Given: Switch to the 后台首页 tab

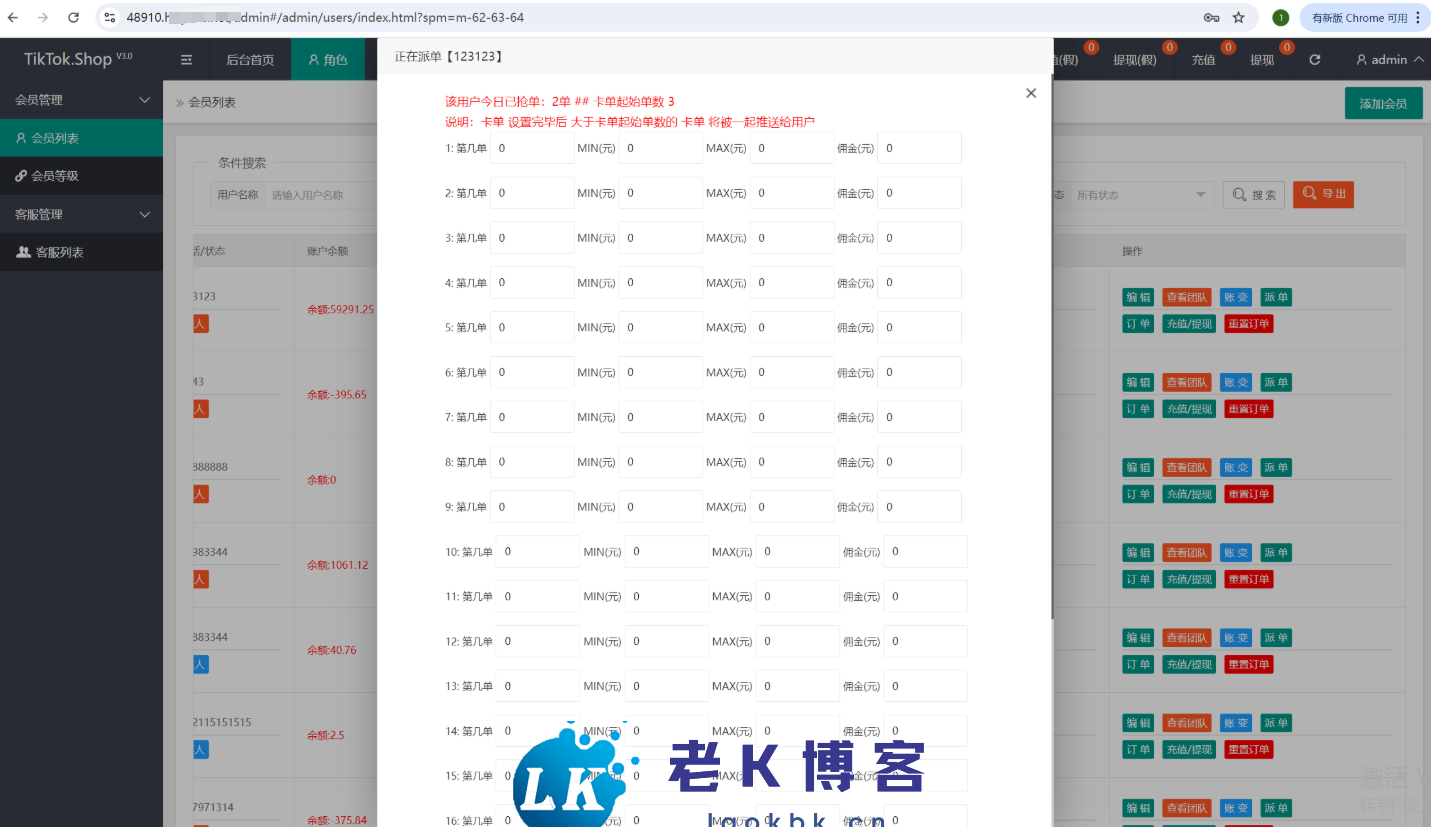Looking at the screenshot, I should pos(250,60).
